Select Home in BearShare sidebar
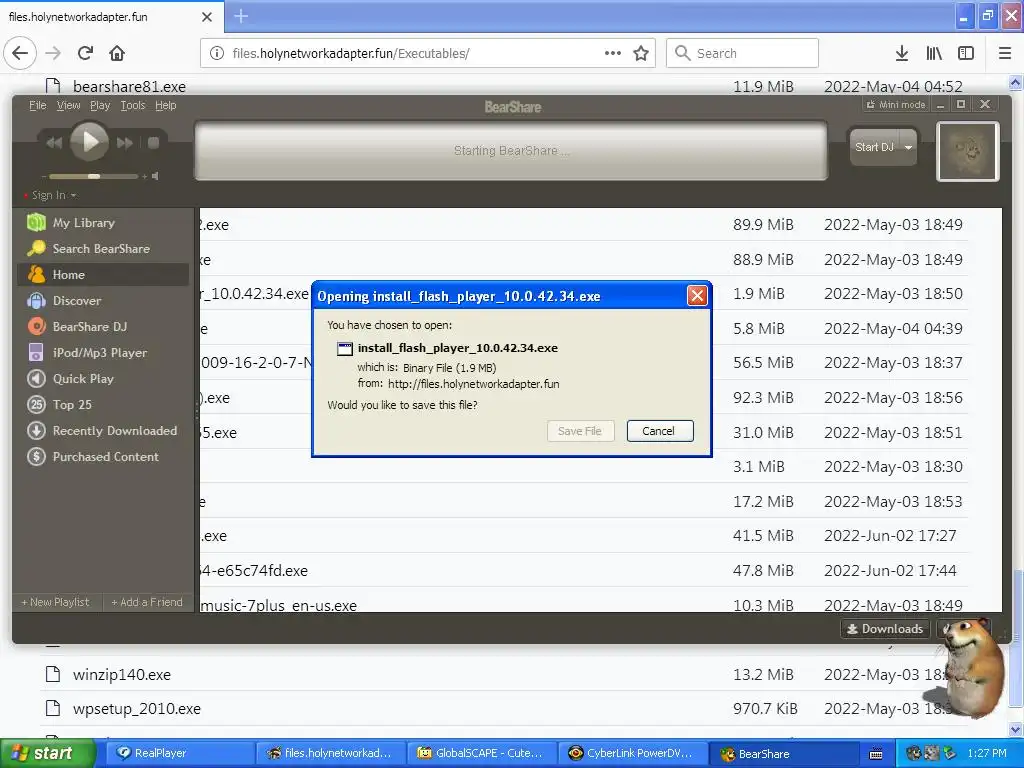 point(103,275)
